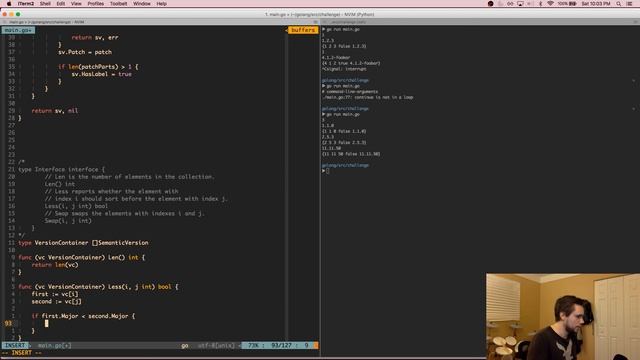Screen dimensions: 640x360
Task: Click the 'return len(vc)' line
Action: pos(55,265)
